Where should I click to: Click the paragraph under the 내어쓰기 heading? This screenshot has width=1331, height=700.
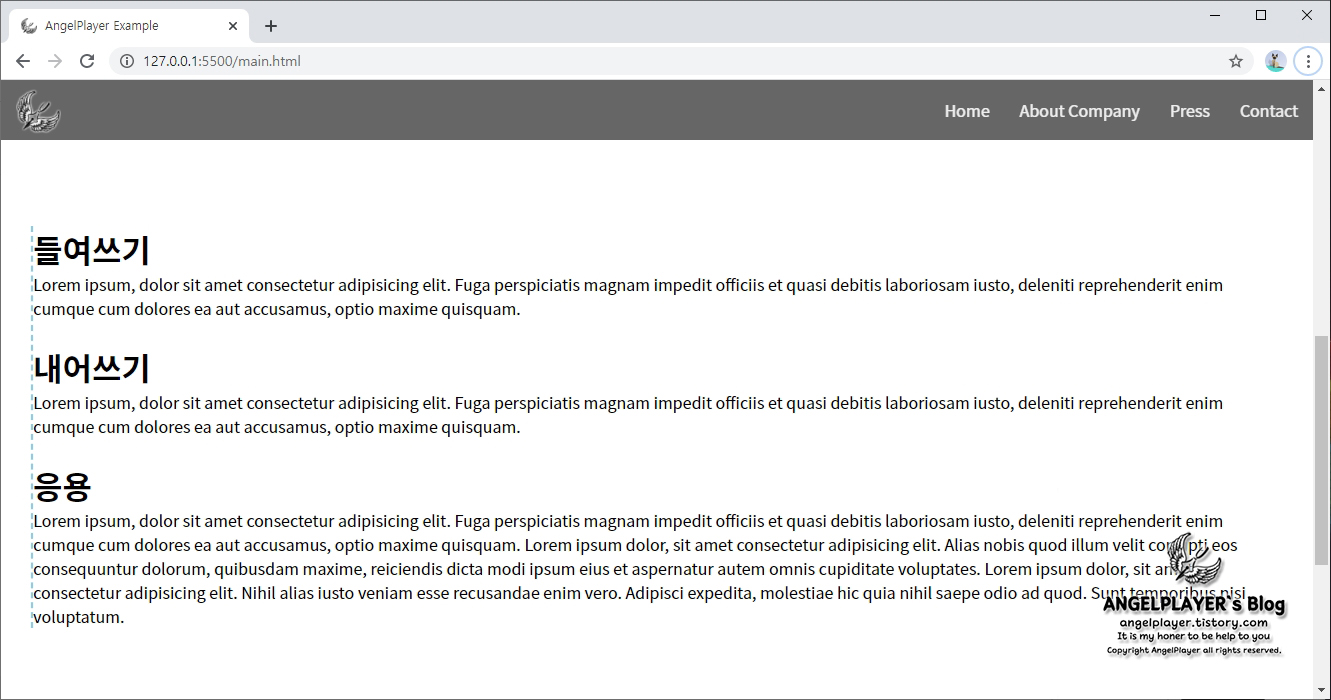tap(628, 415)
